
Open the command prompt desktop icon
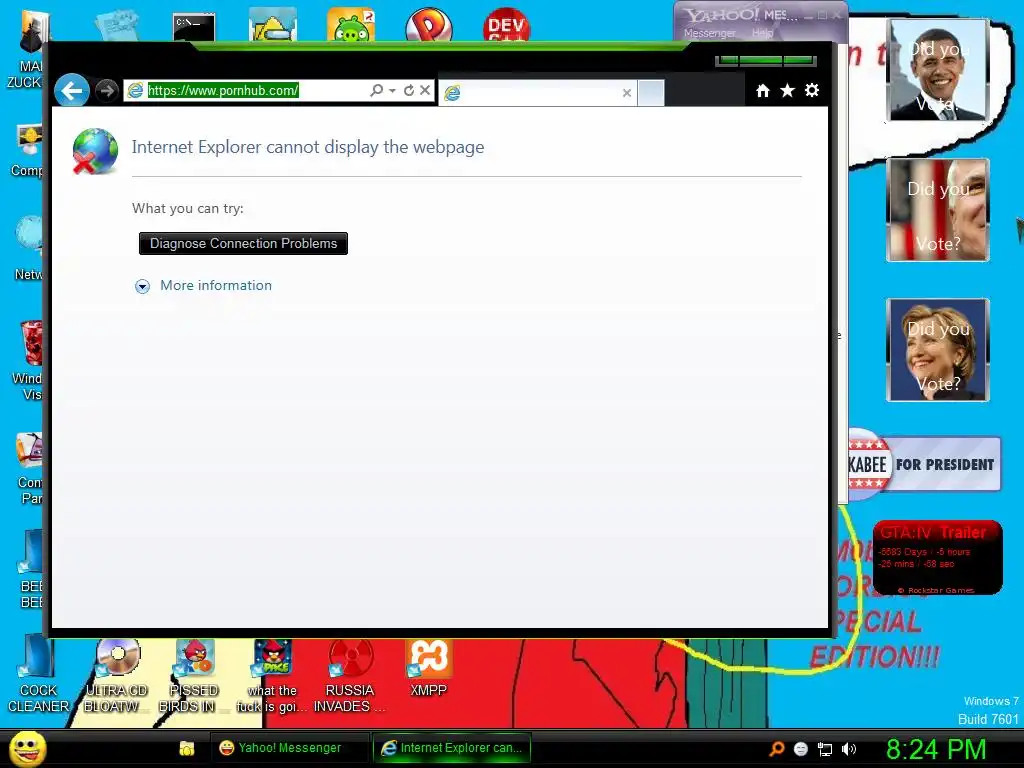(194, 27)
